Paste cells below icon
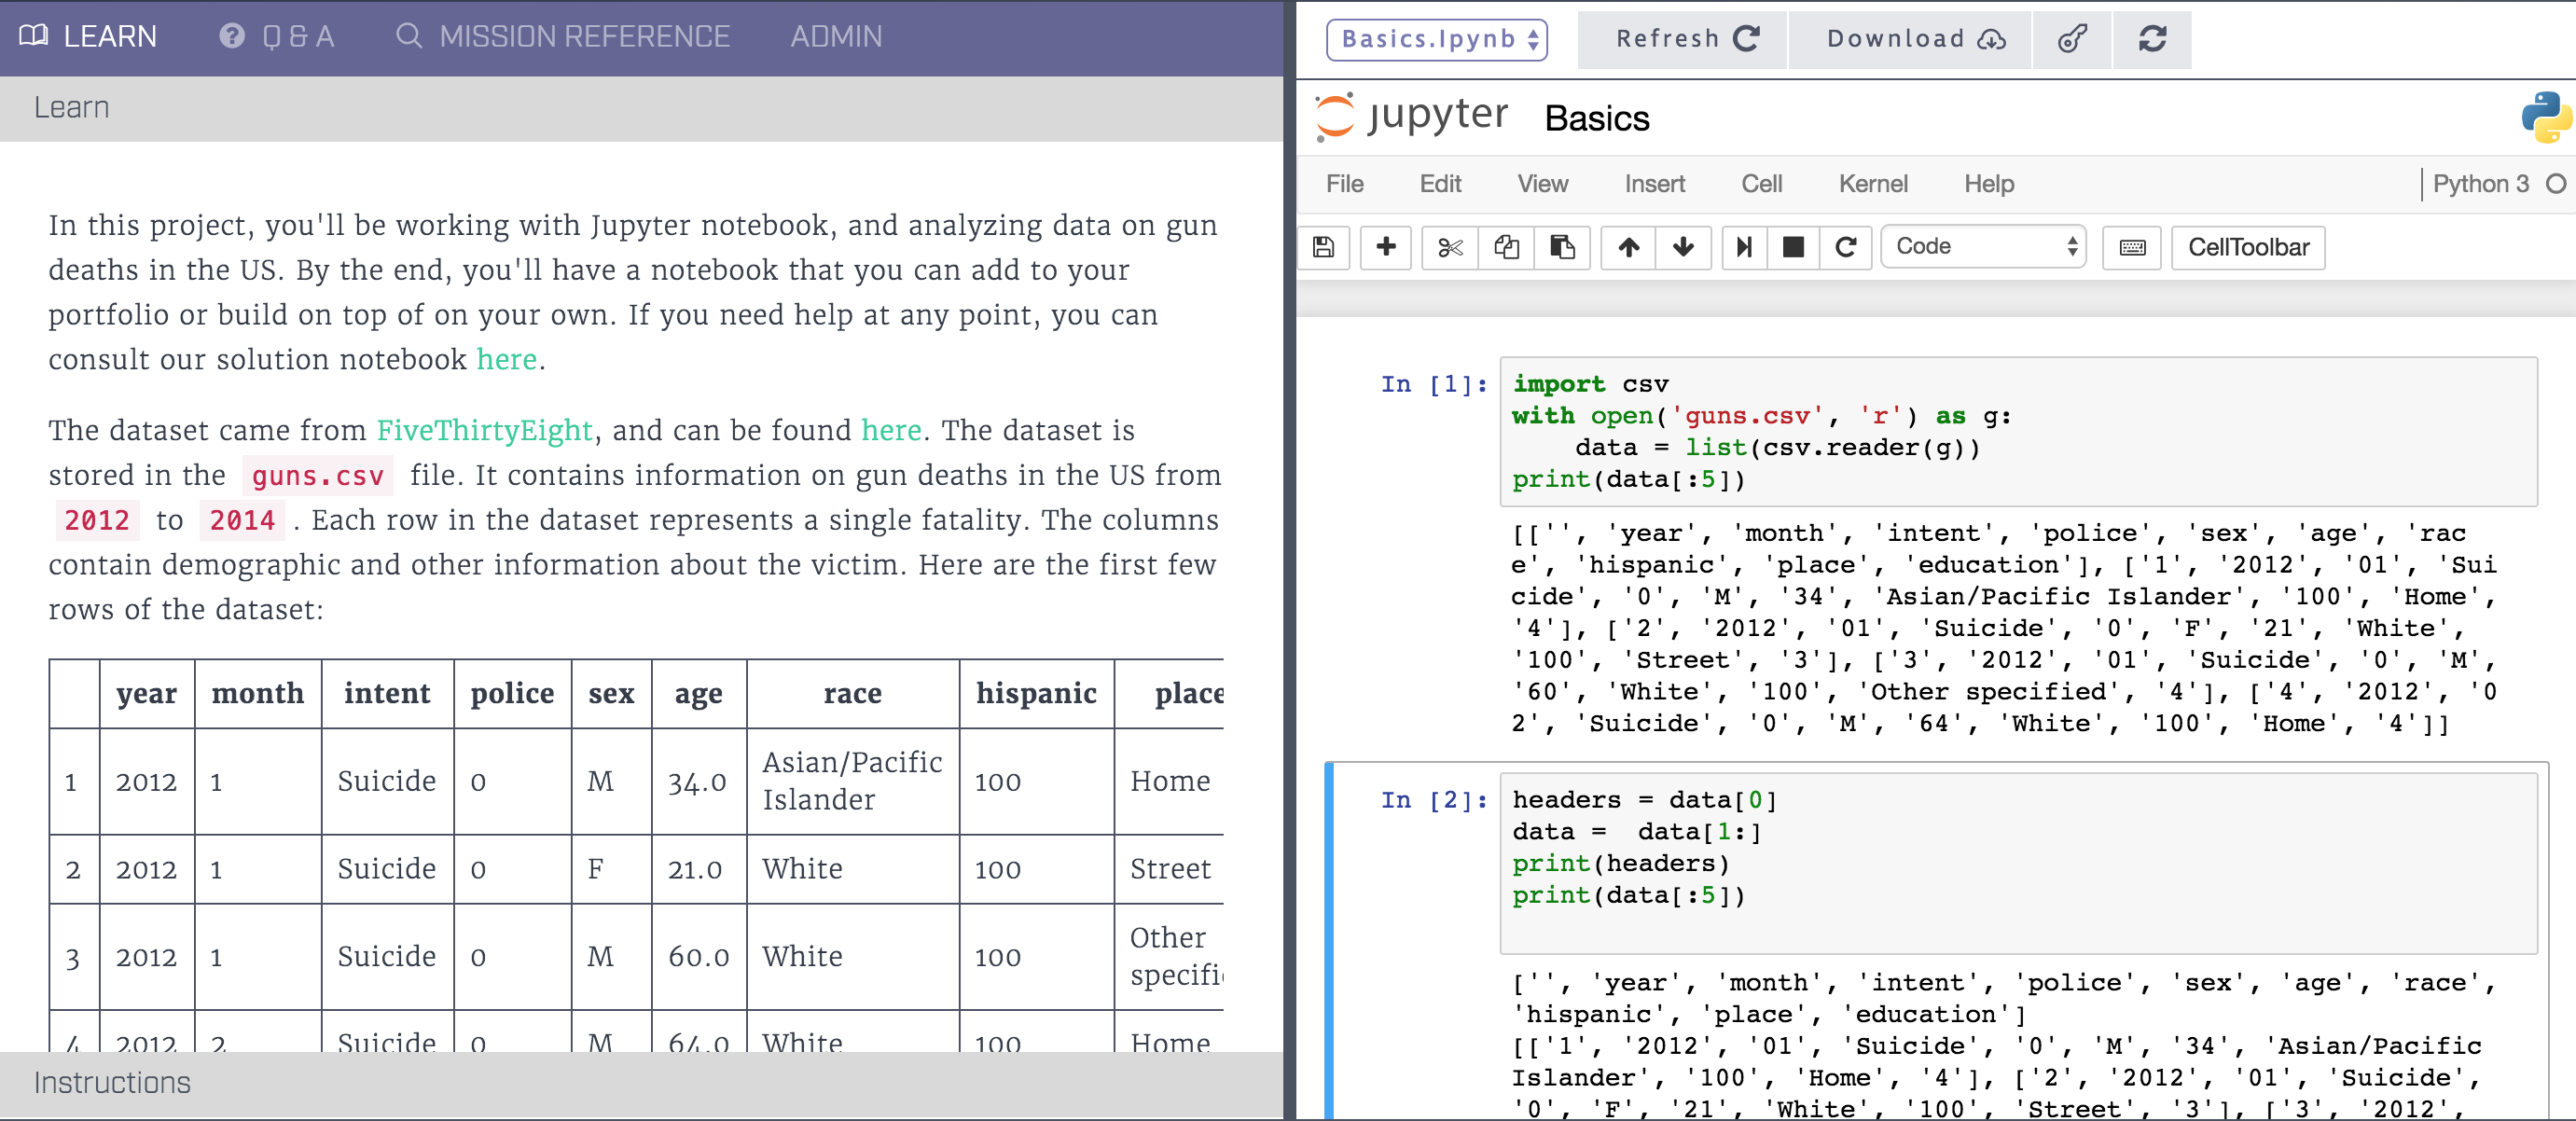Viewport: 2576px width, 1121px height. click(1562, 247)
